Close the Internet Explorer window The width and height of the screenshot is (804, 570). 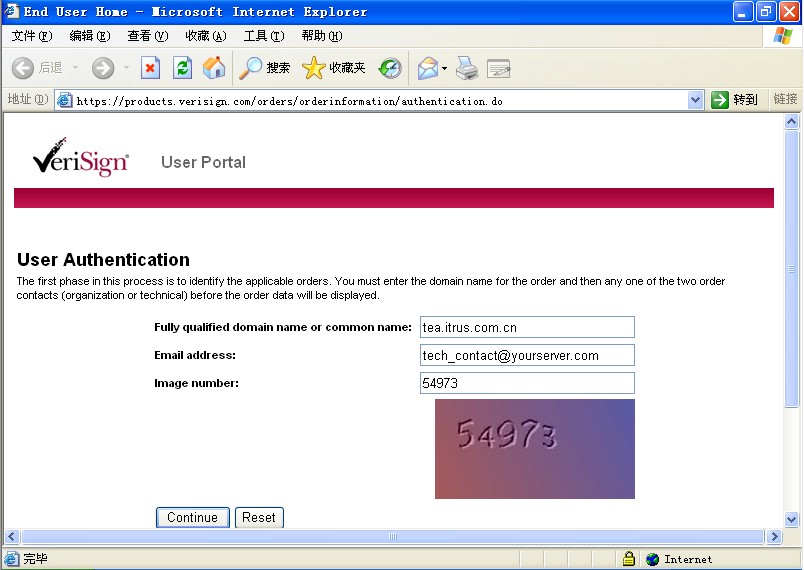789,11
